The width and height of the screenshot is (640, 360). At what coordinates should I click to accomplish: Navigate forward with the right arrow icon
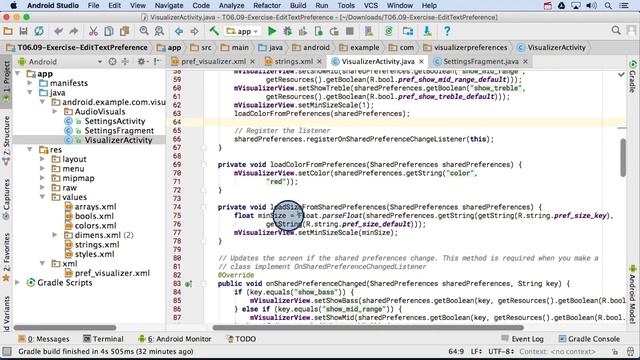(194, 31)
